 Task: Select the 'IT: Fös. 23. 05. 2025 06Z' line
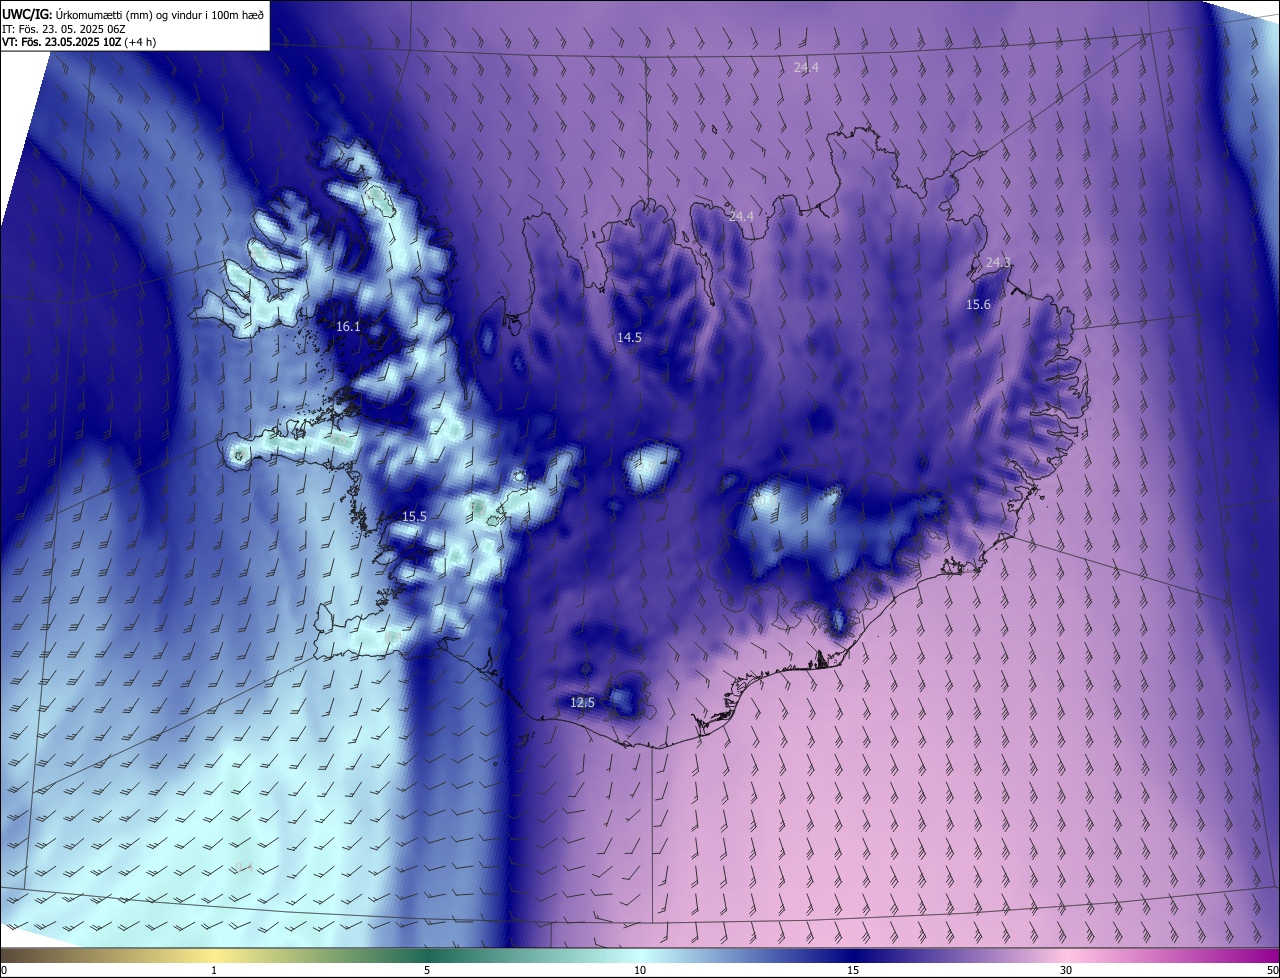click(x=63, y=28)
